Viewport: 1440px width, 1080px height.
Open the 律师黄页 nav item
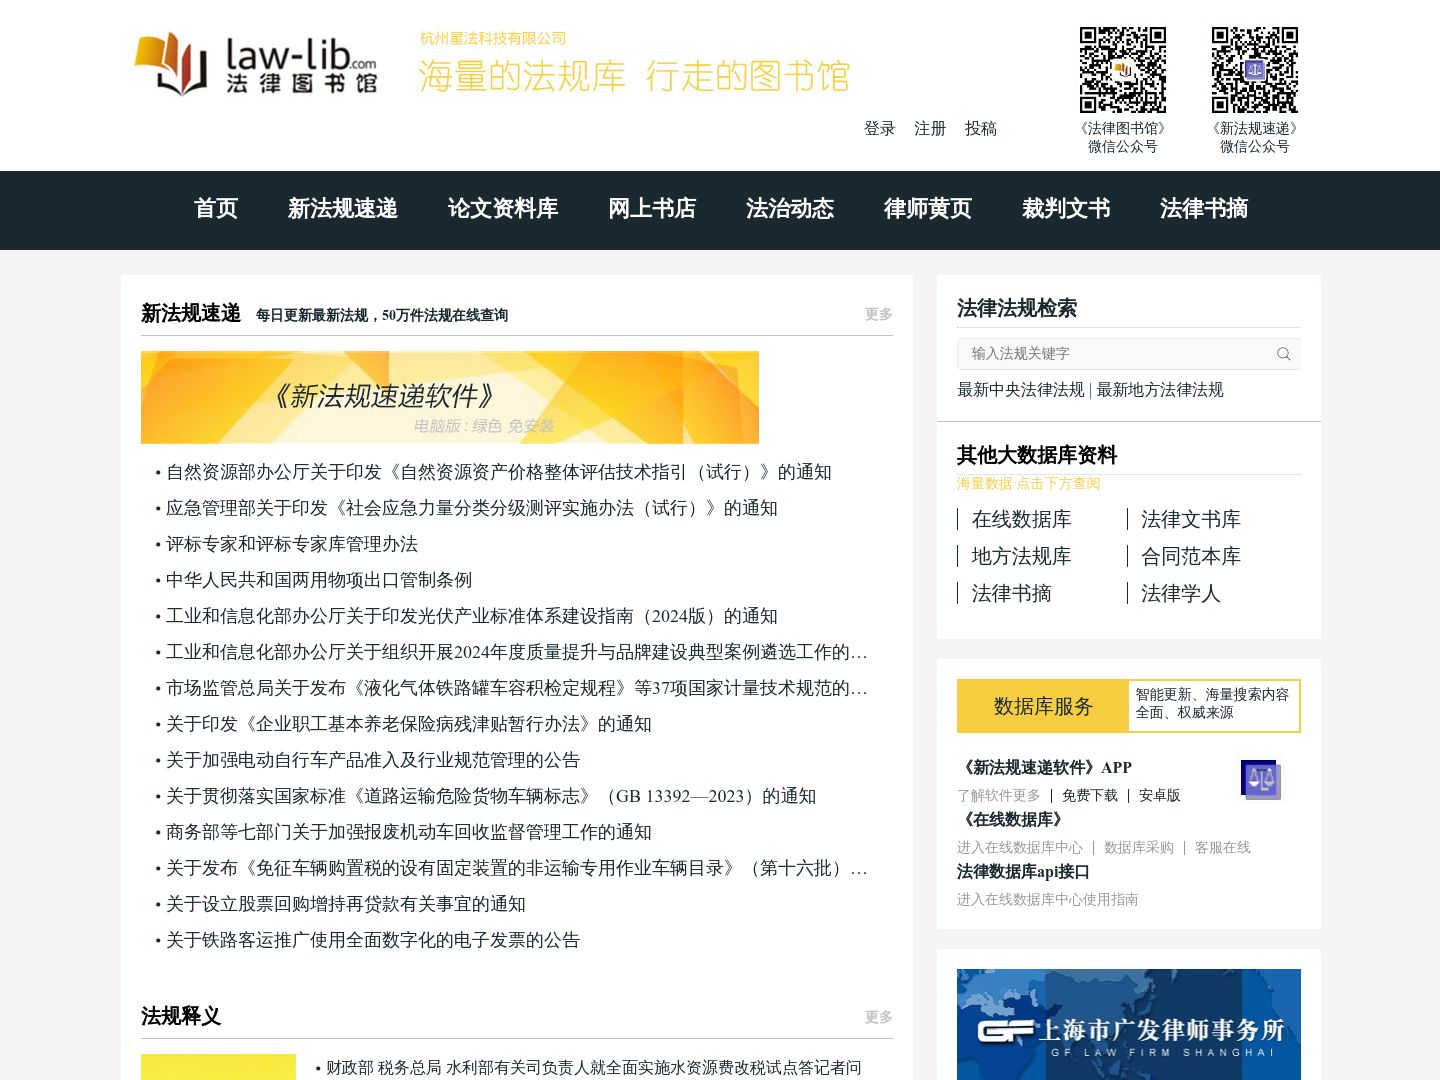(x=928, y=209)
